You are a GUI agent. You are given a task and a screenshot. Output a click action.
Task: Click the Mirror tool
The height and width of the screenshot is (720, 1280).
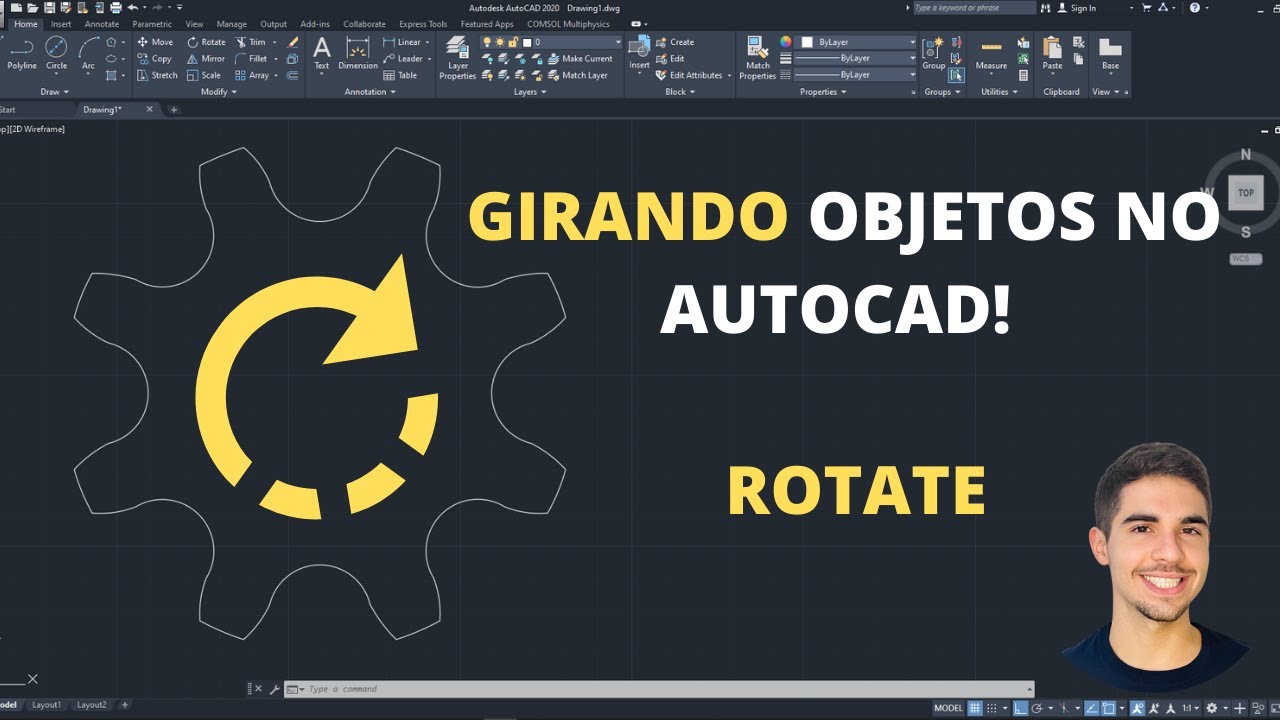(x=206, y=58)
